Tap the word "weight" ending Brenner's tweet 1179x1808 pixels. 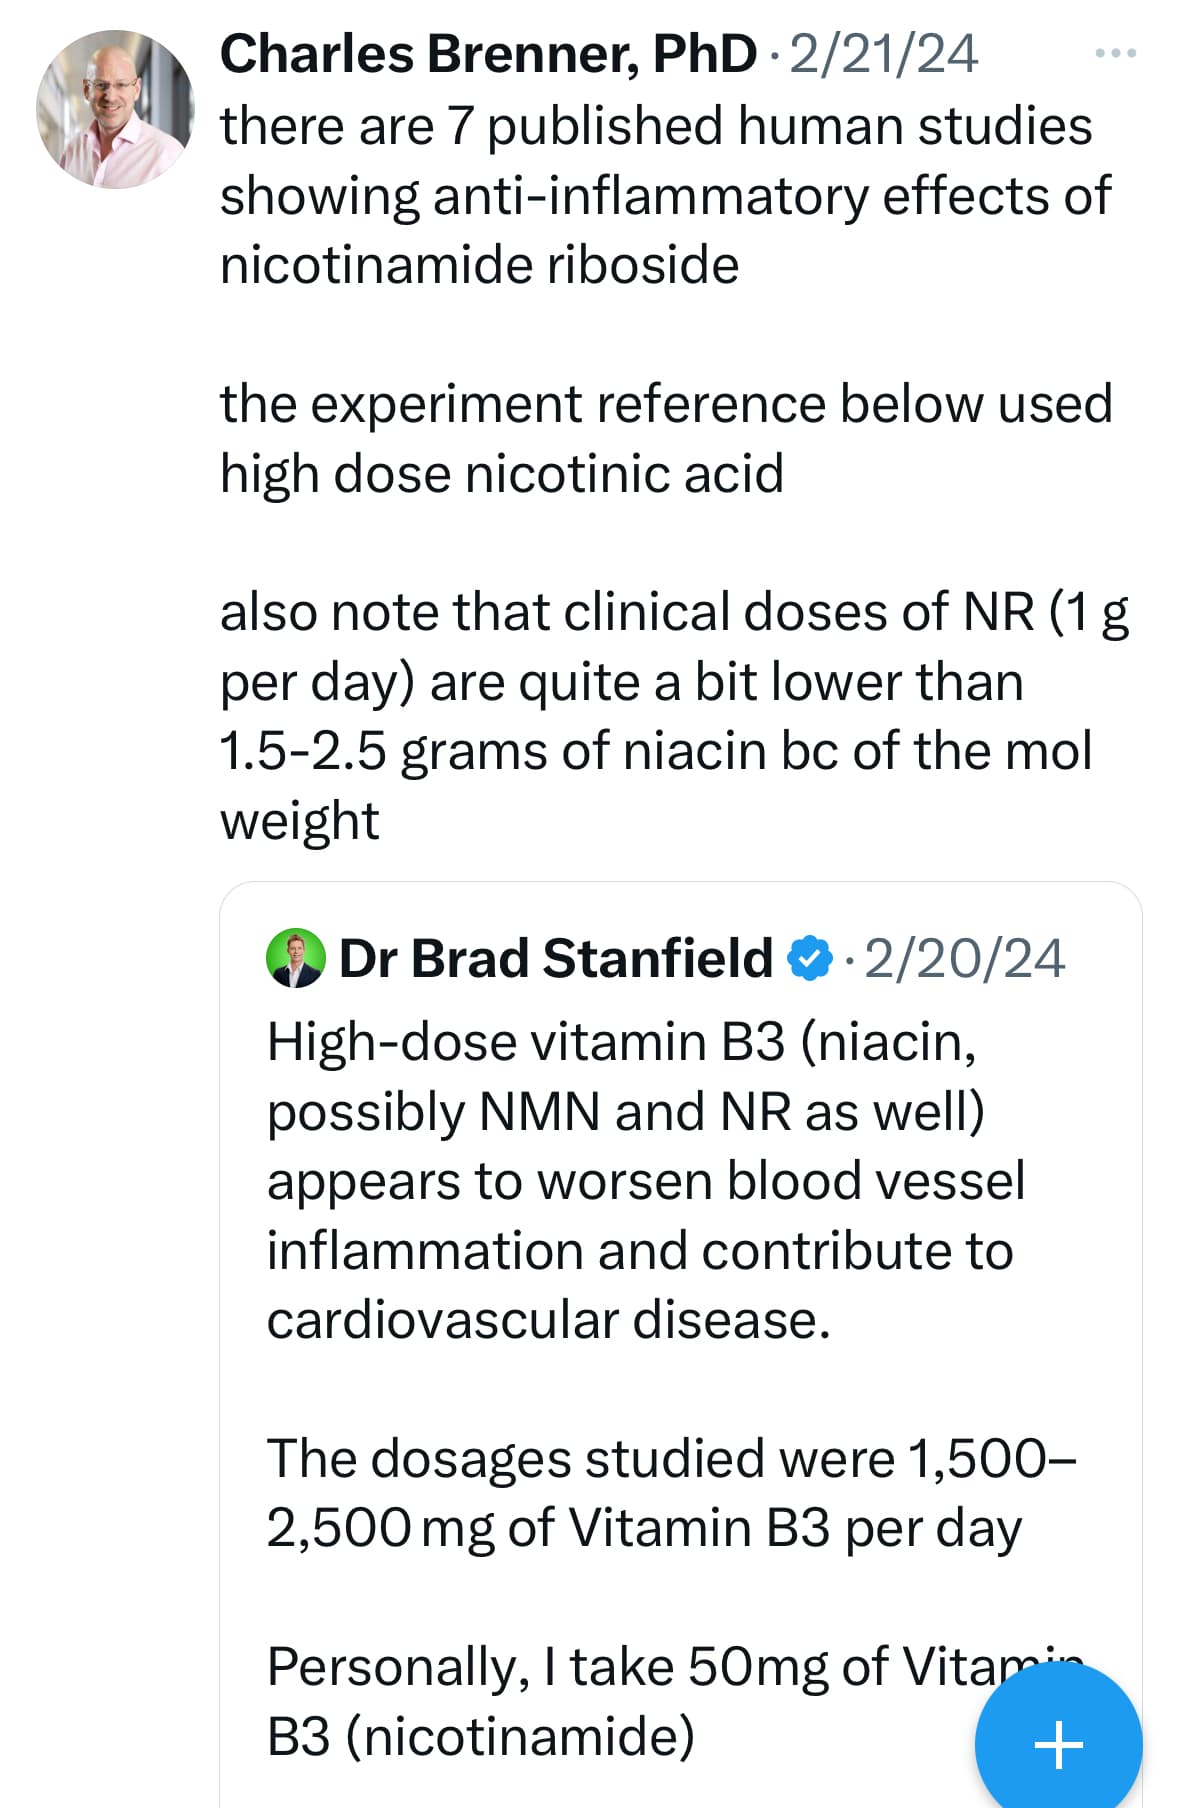[299, 821]
